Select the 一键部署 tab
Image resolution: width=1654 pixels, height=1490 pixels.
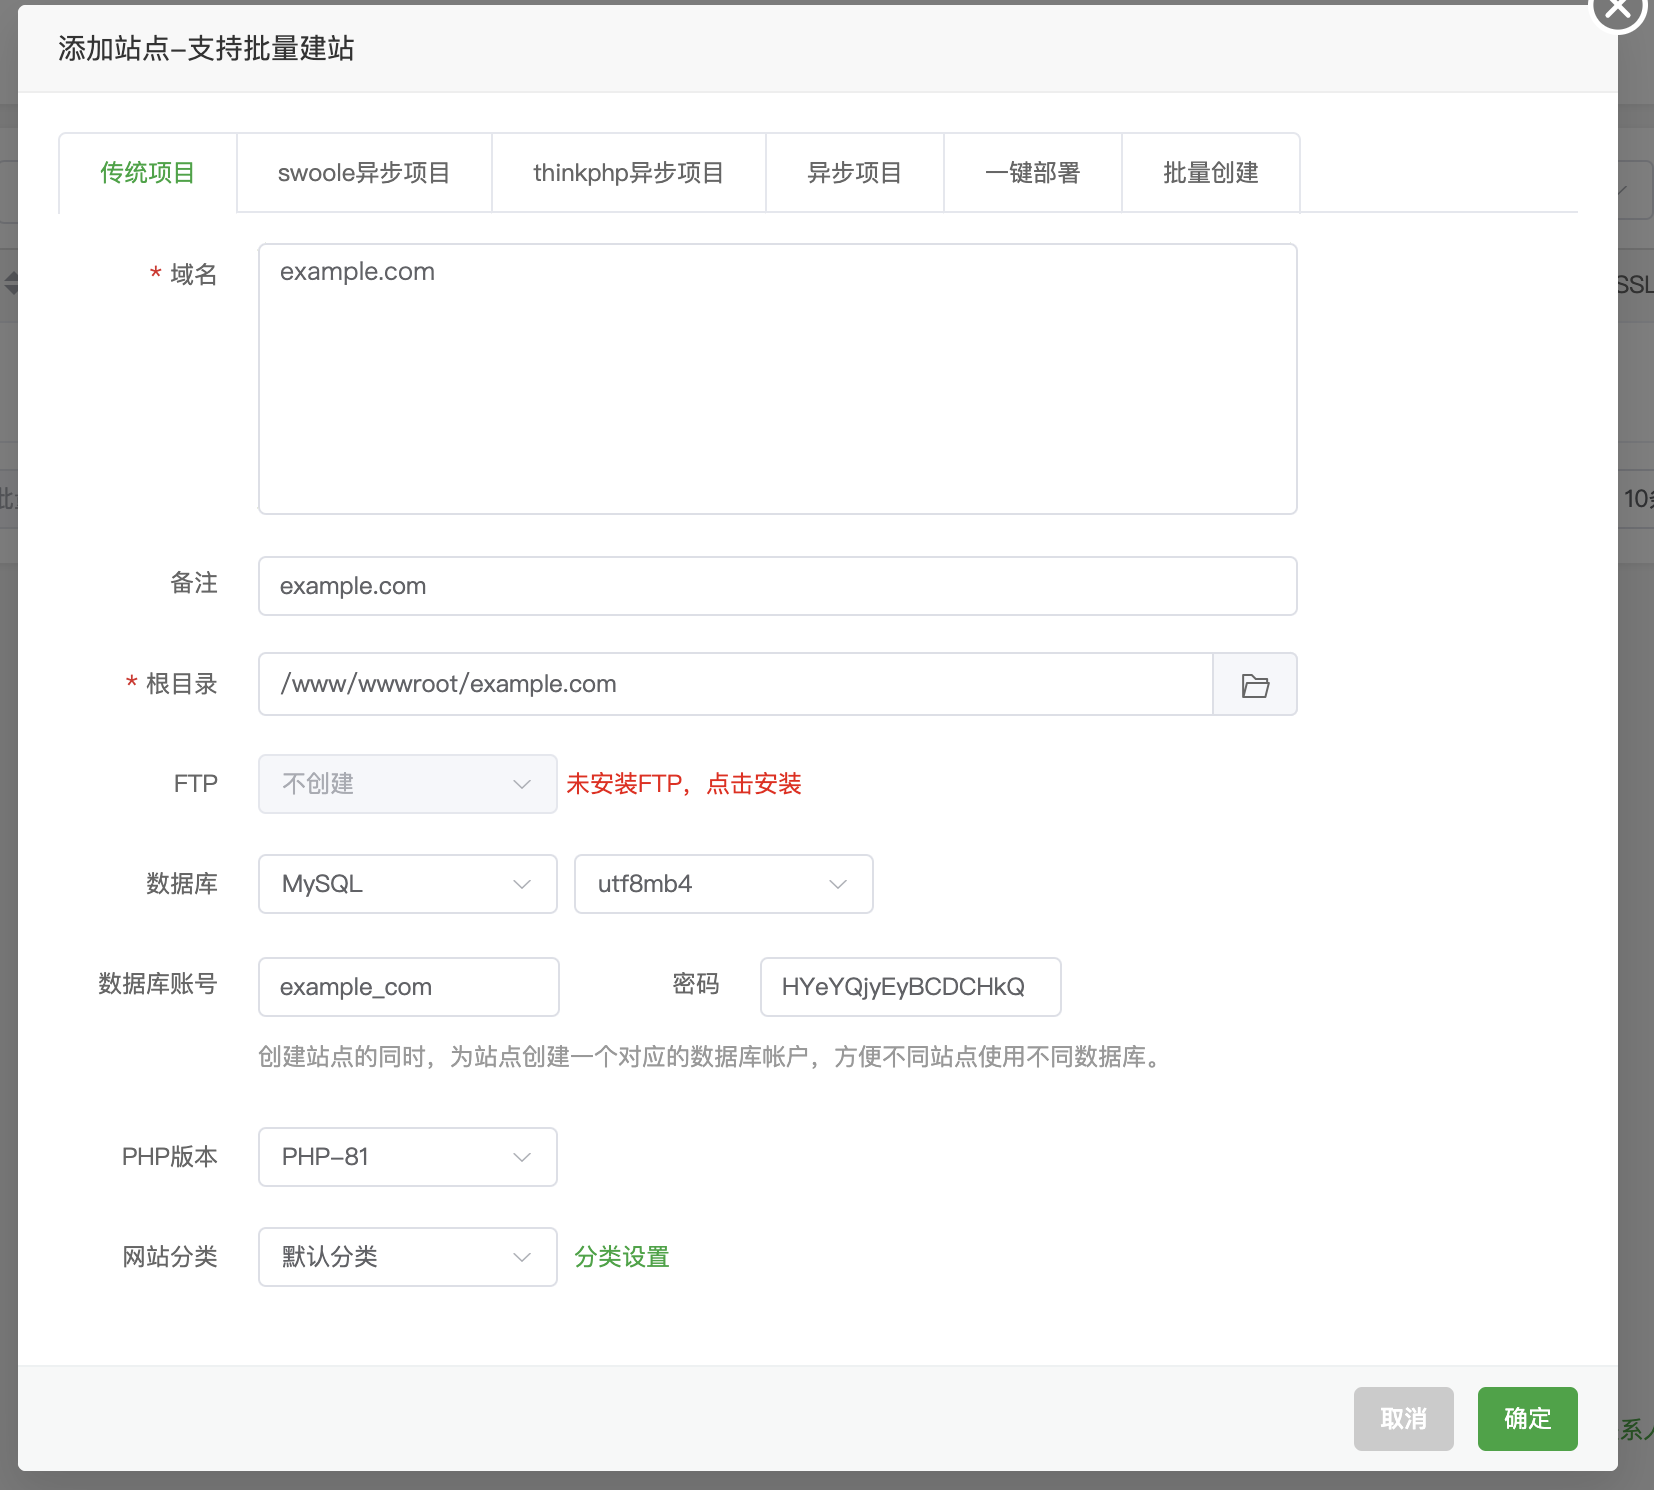(x=1033, y=172)
